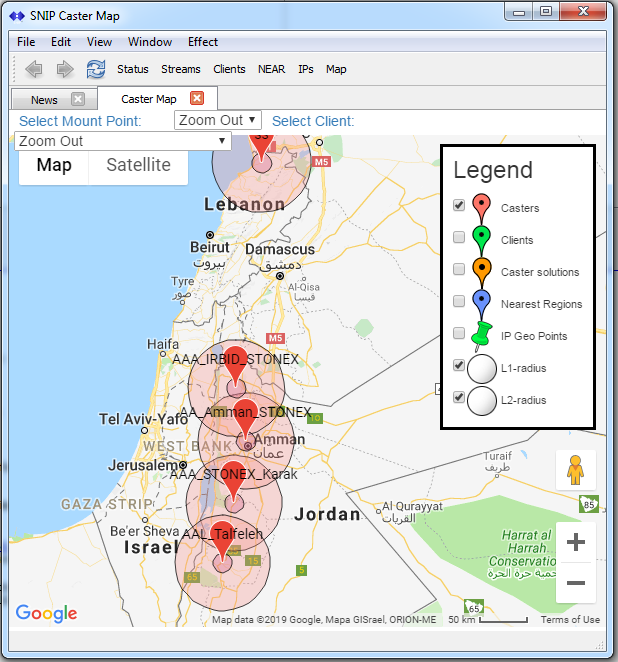This screenshot has height=662, width=618.
Task: Click IPs in the toolbar
Action: (x=306, y=69)
